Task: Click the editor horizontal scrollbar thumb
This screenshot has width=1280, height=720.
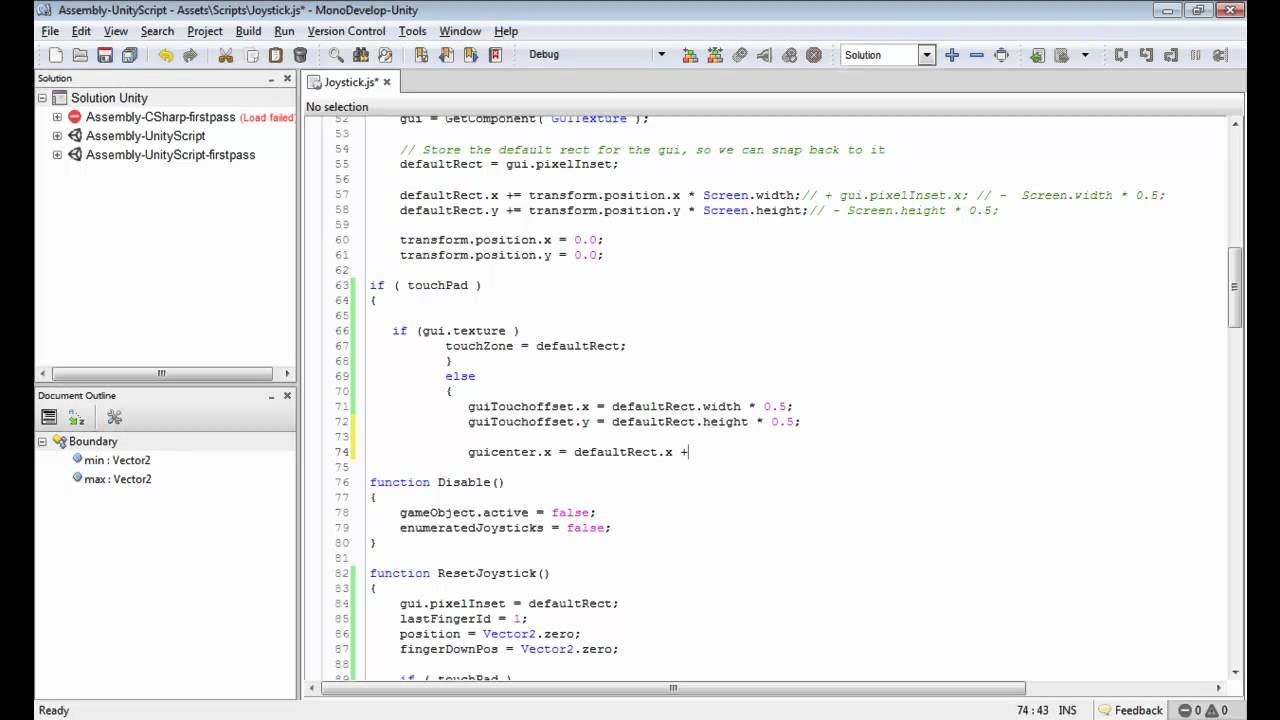Action: coord(673,688)
